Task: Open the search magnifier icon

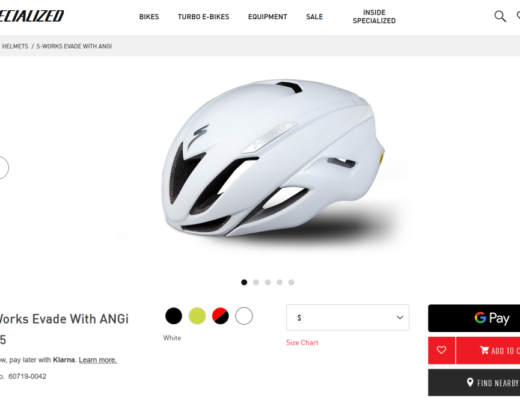Action: (500, 16)
